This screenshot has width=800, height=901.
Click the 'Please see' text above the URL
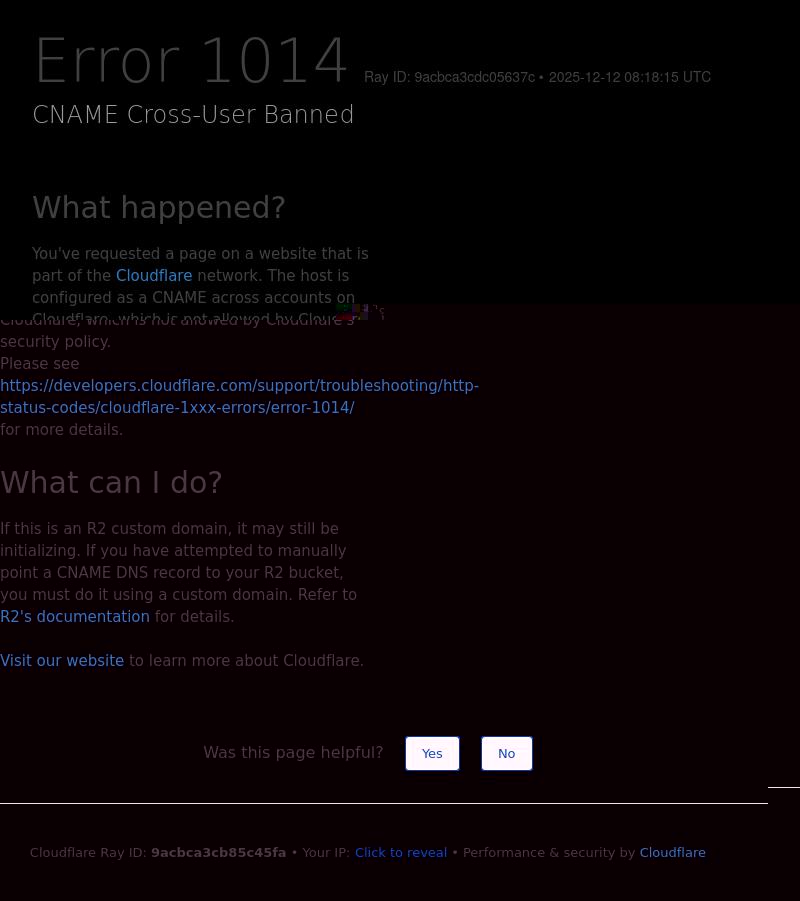point(39,364)
